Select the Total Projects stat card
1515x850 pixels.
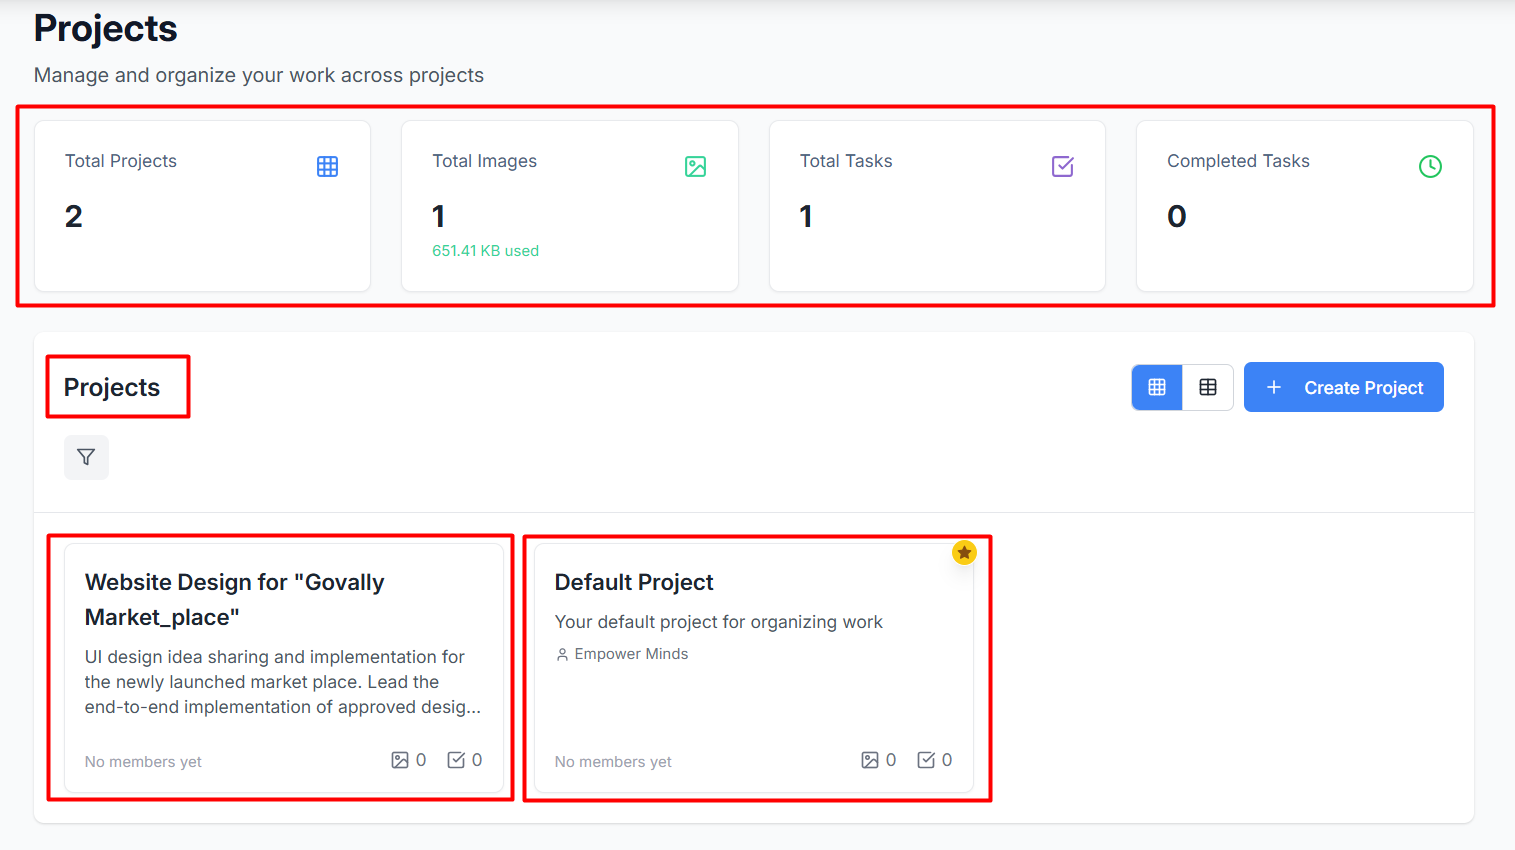[202, 206]
